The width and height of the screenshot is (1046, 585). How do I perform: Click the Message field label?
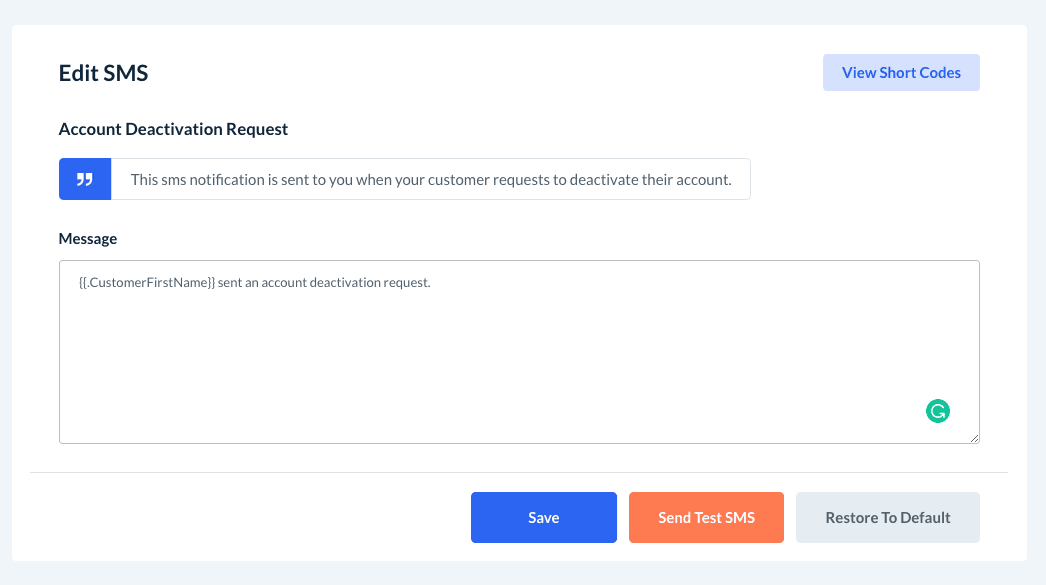[x=88, y=239]
